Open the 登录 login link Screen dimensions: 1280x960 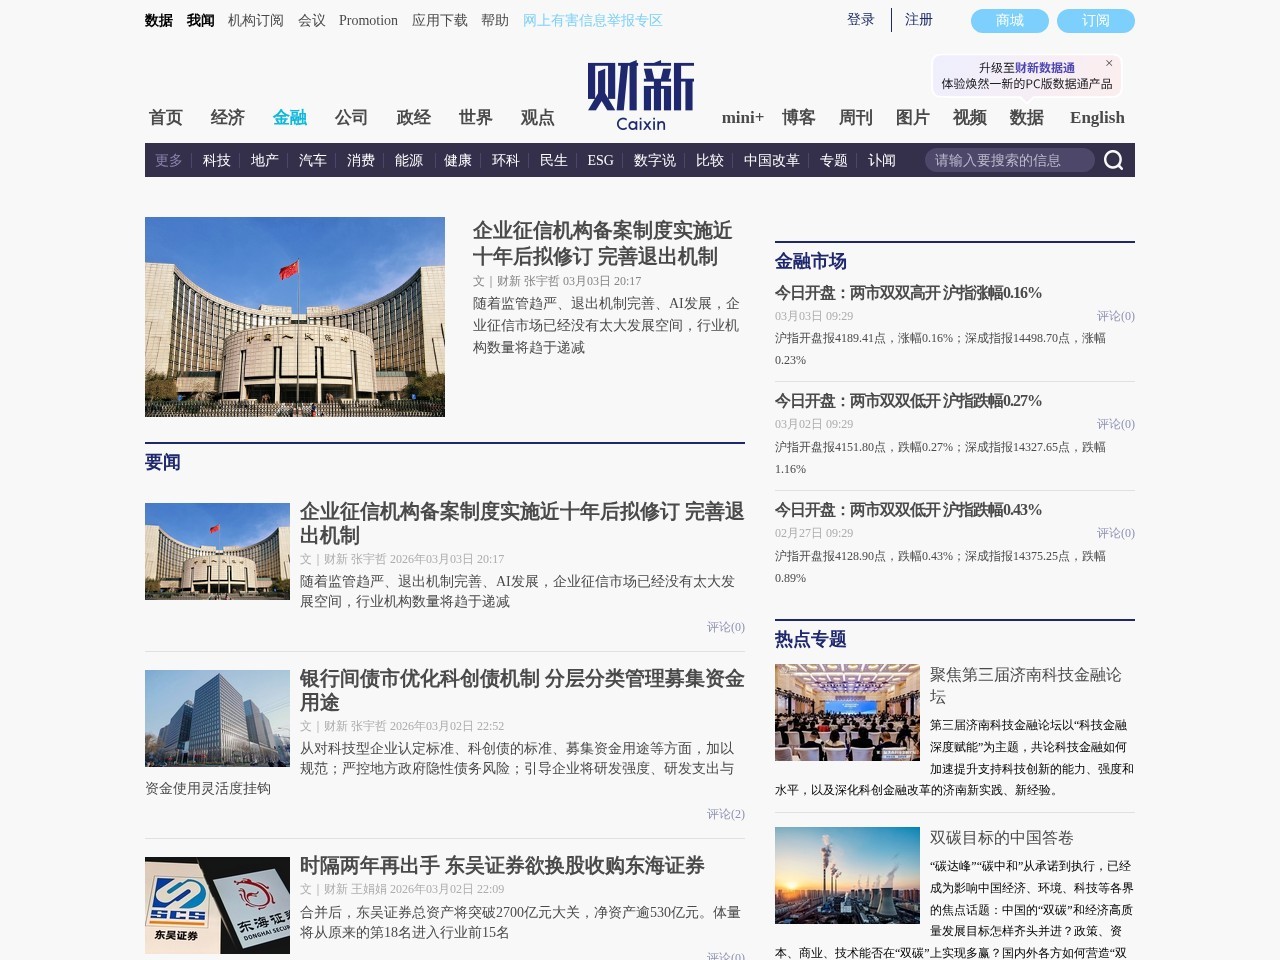click(860, 18)
